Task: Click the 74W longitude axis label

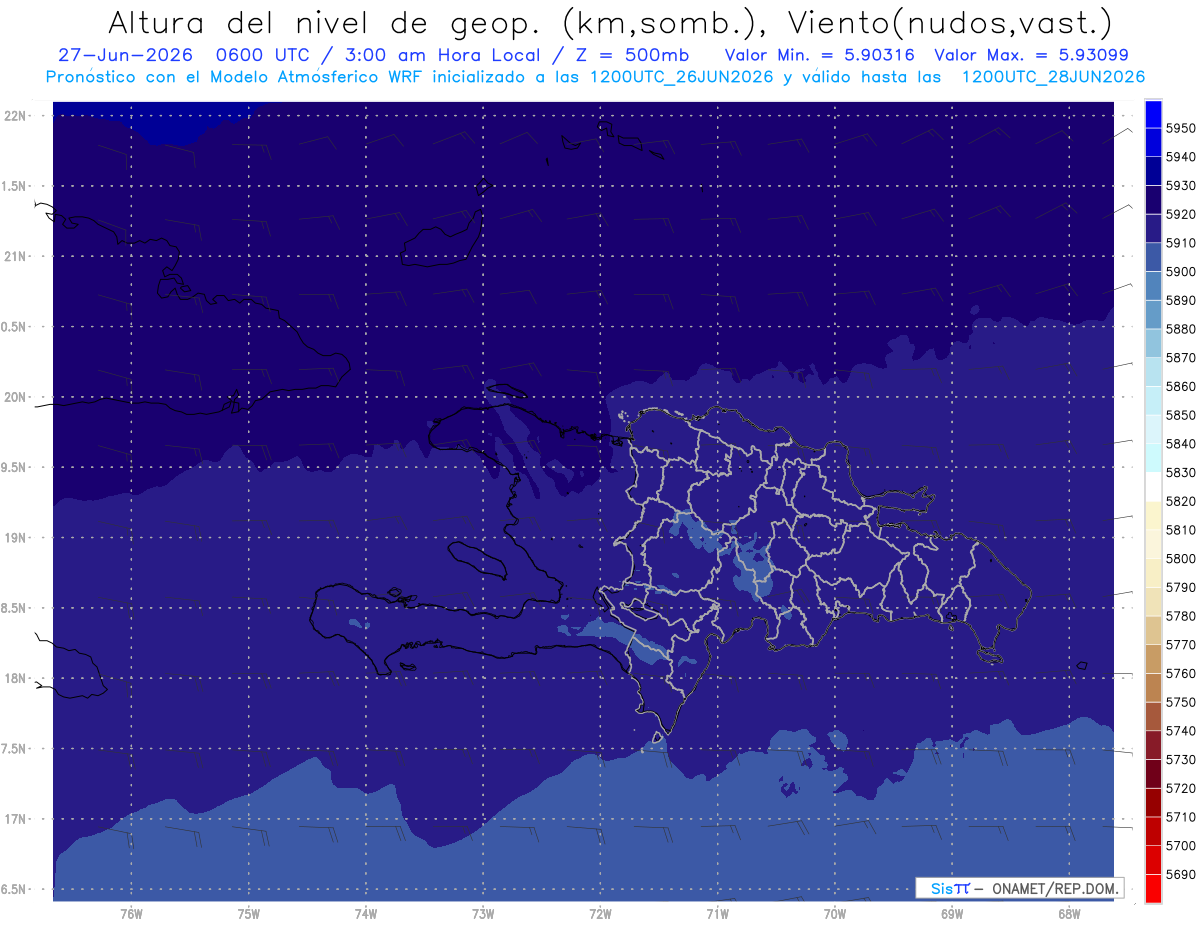Action: point(365,914)
